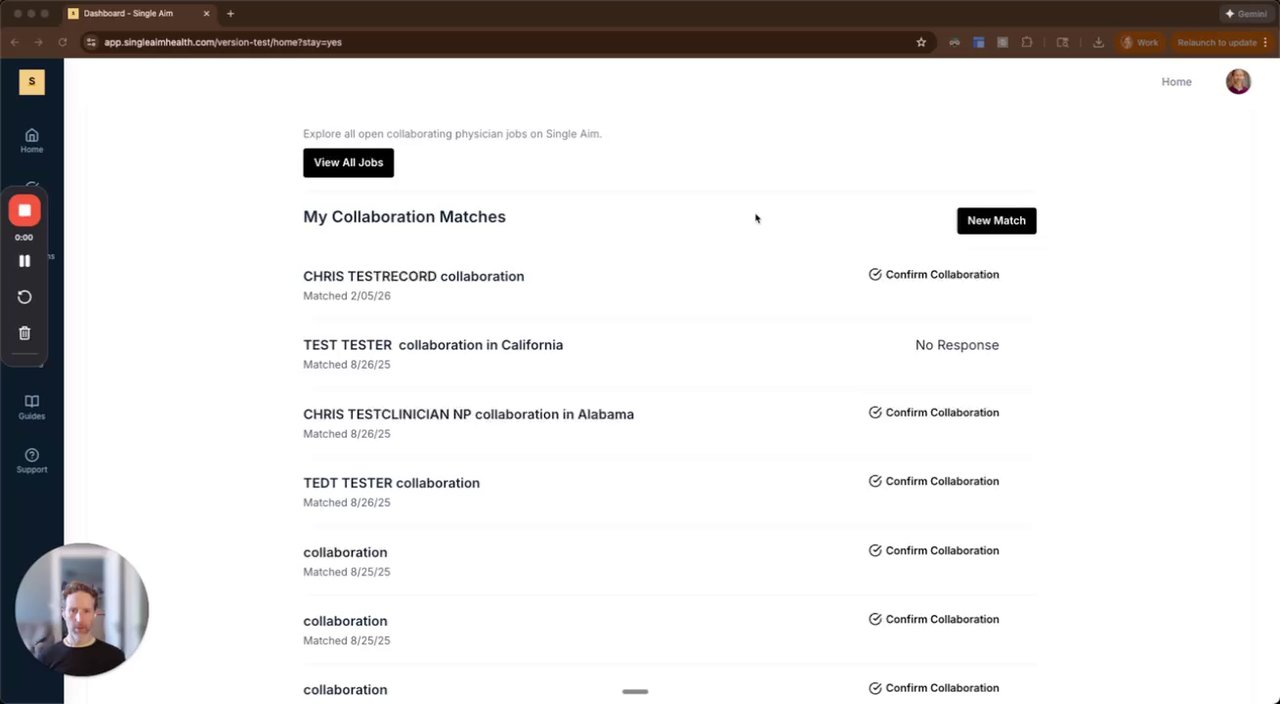
Task: Create a New Match
Action: [x=996, y=221]
